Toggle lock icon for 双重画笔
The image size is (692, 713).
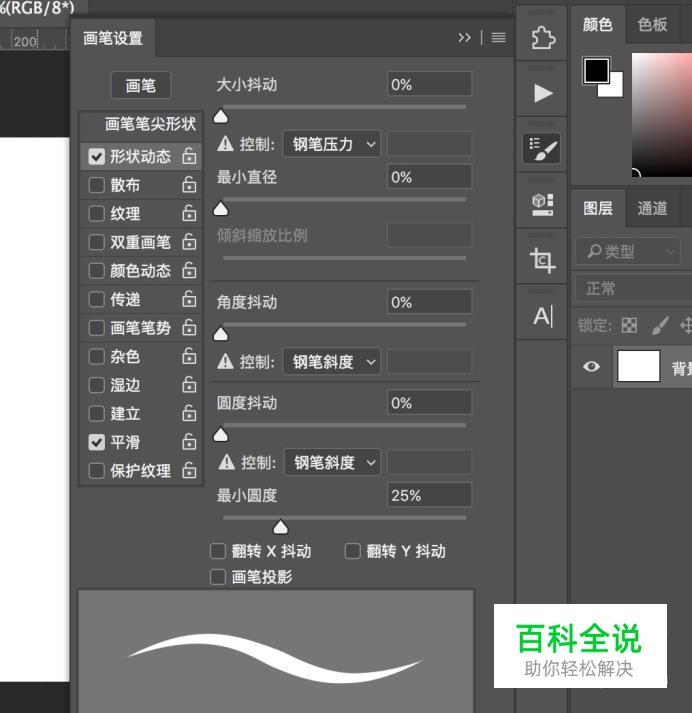[x=189, y=241]
